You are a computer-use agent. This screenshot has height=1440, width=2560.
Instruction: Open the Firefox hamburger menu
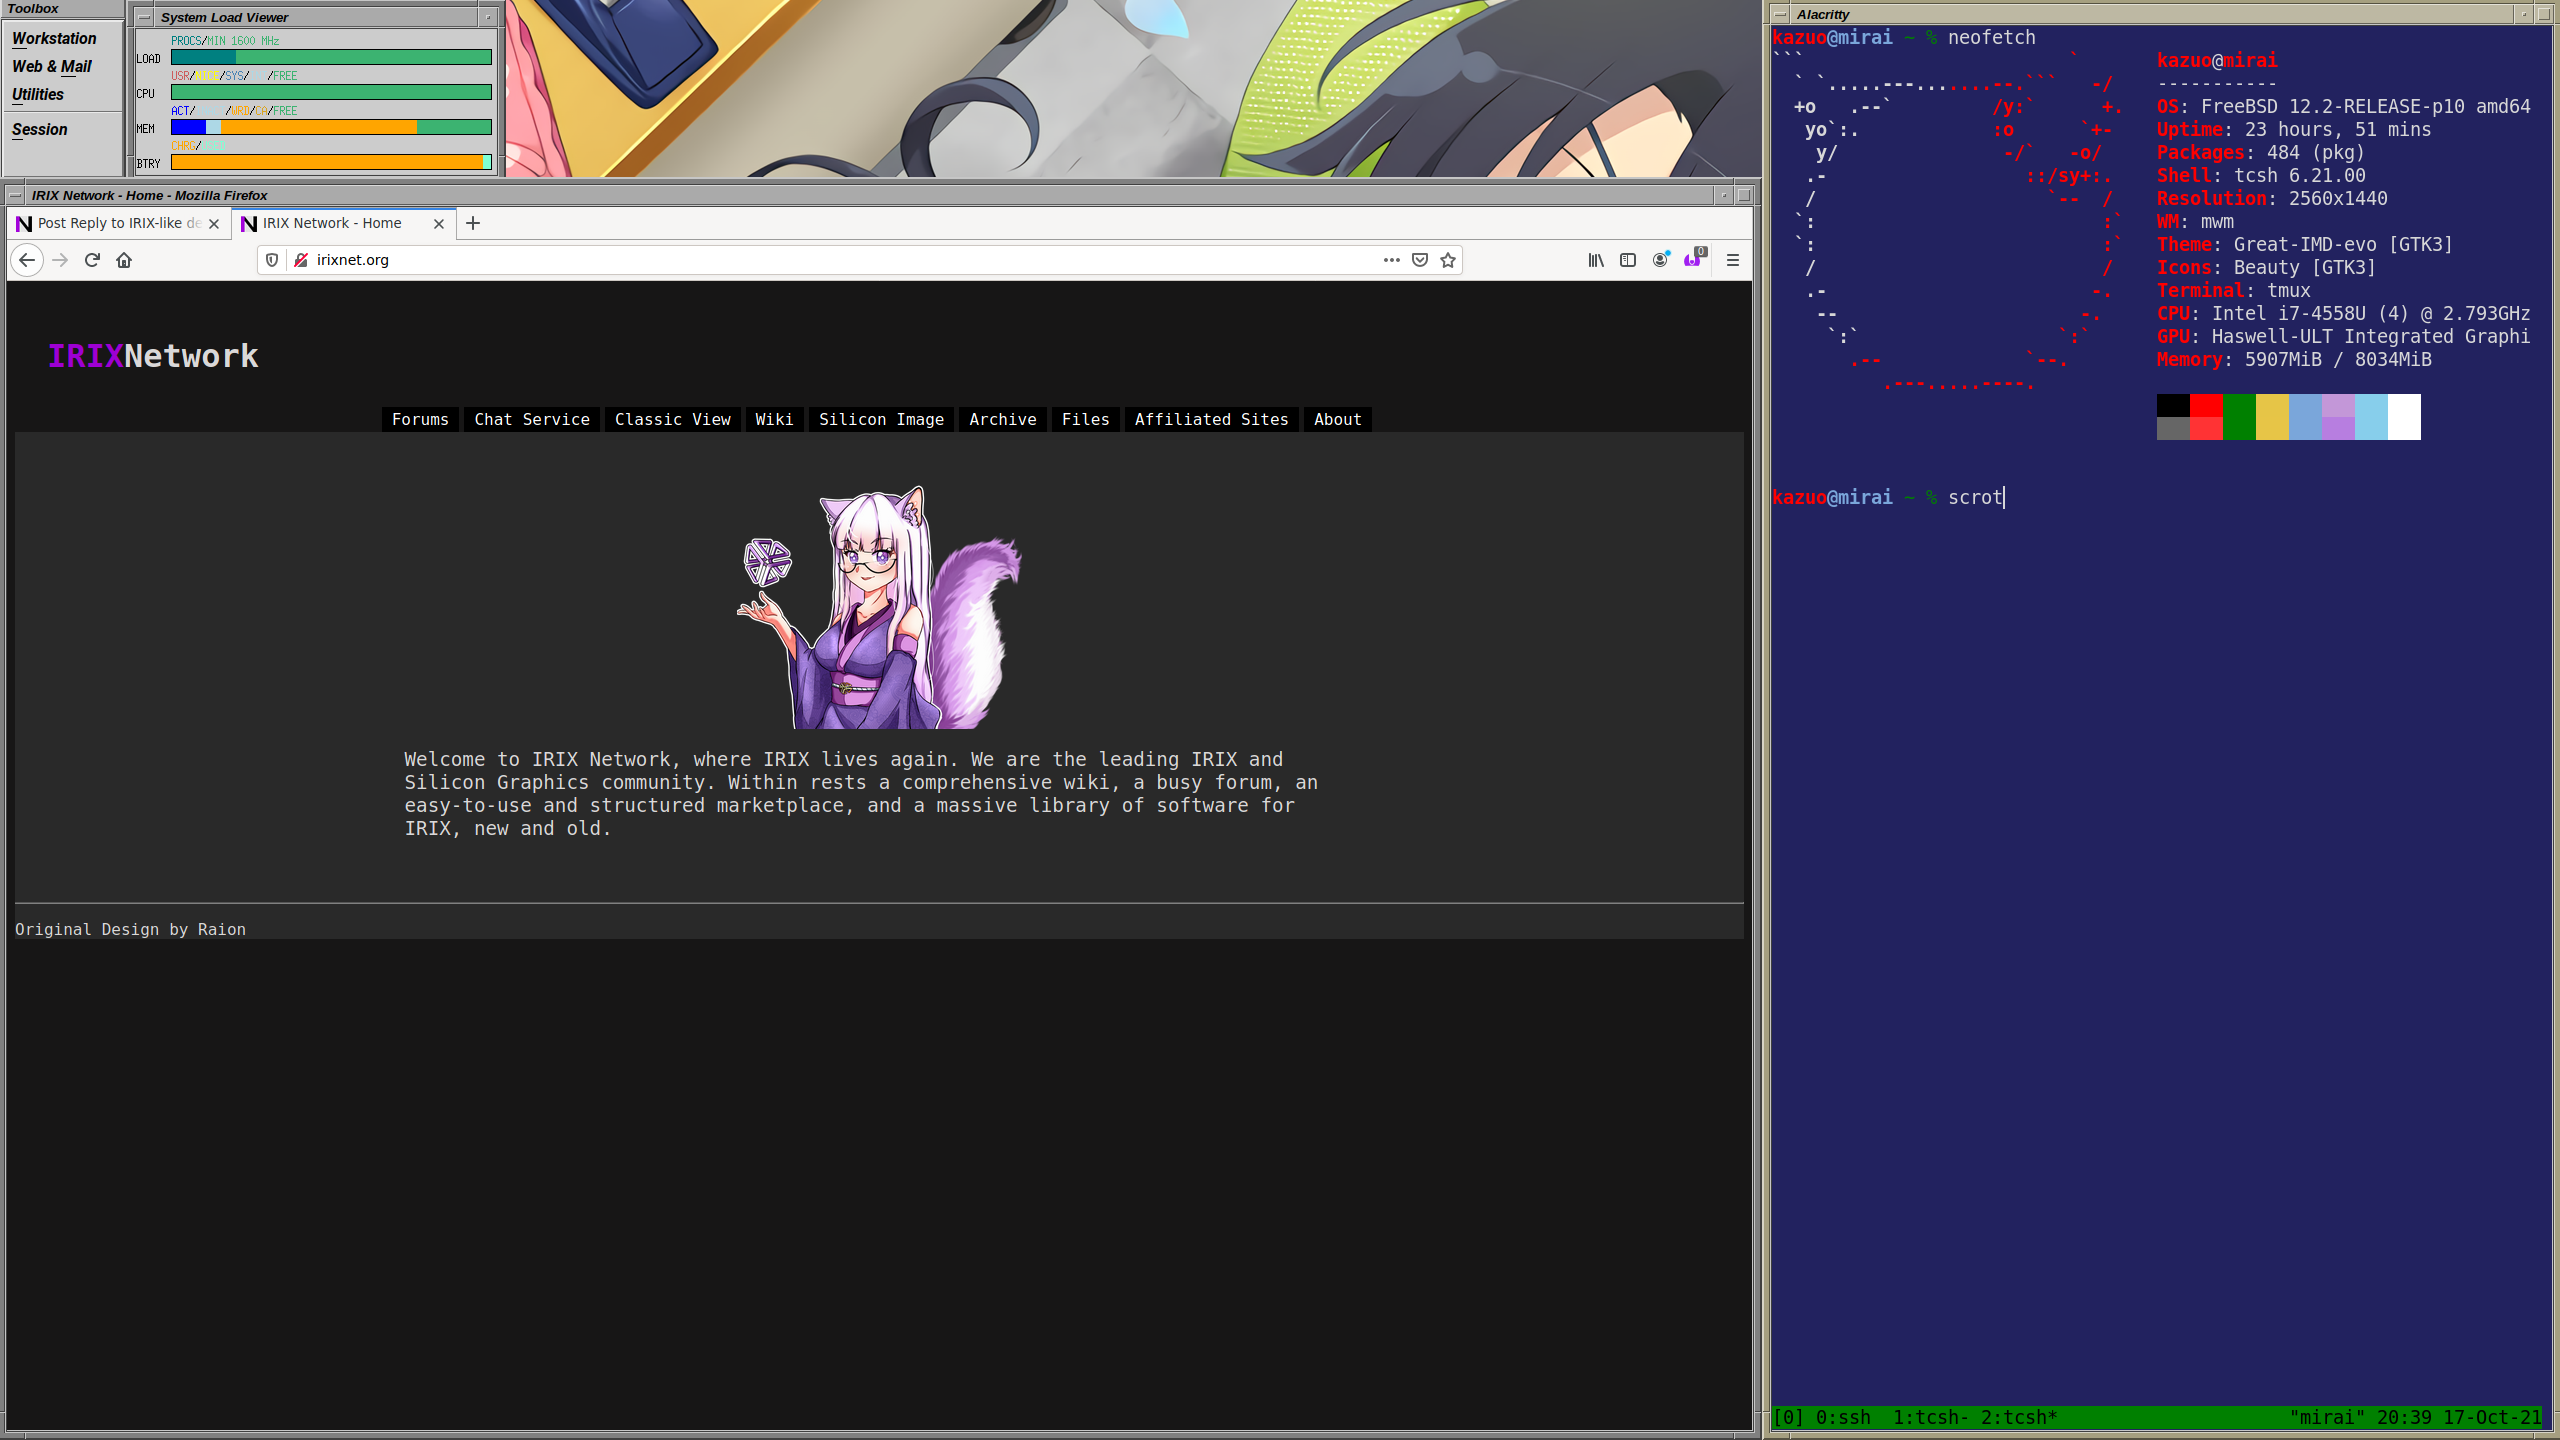coord(1733,260)
